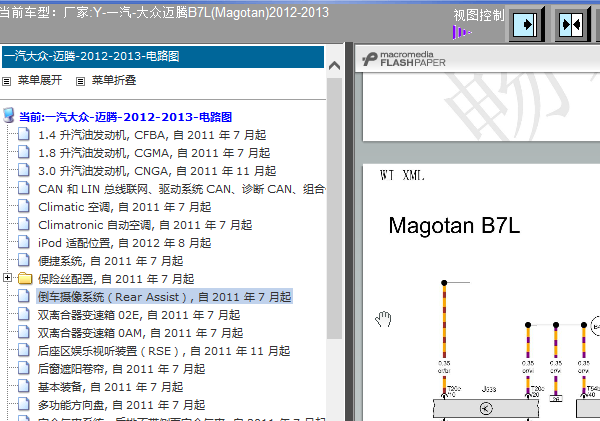Select 倒车摄像系统 (Rear Assist) entry
The image size is (600, 421).
coord(165,297)
